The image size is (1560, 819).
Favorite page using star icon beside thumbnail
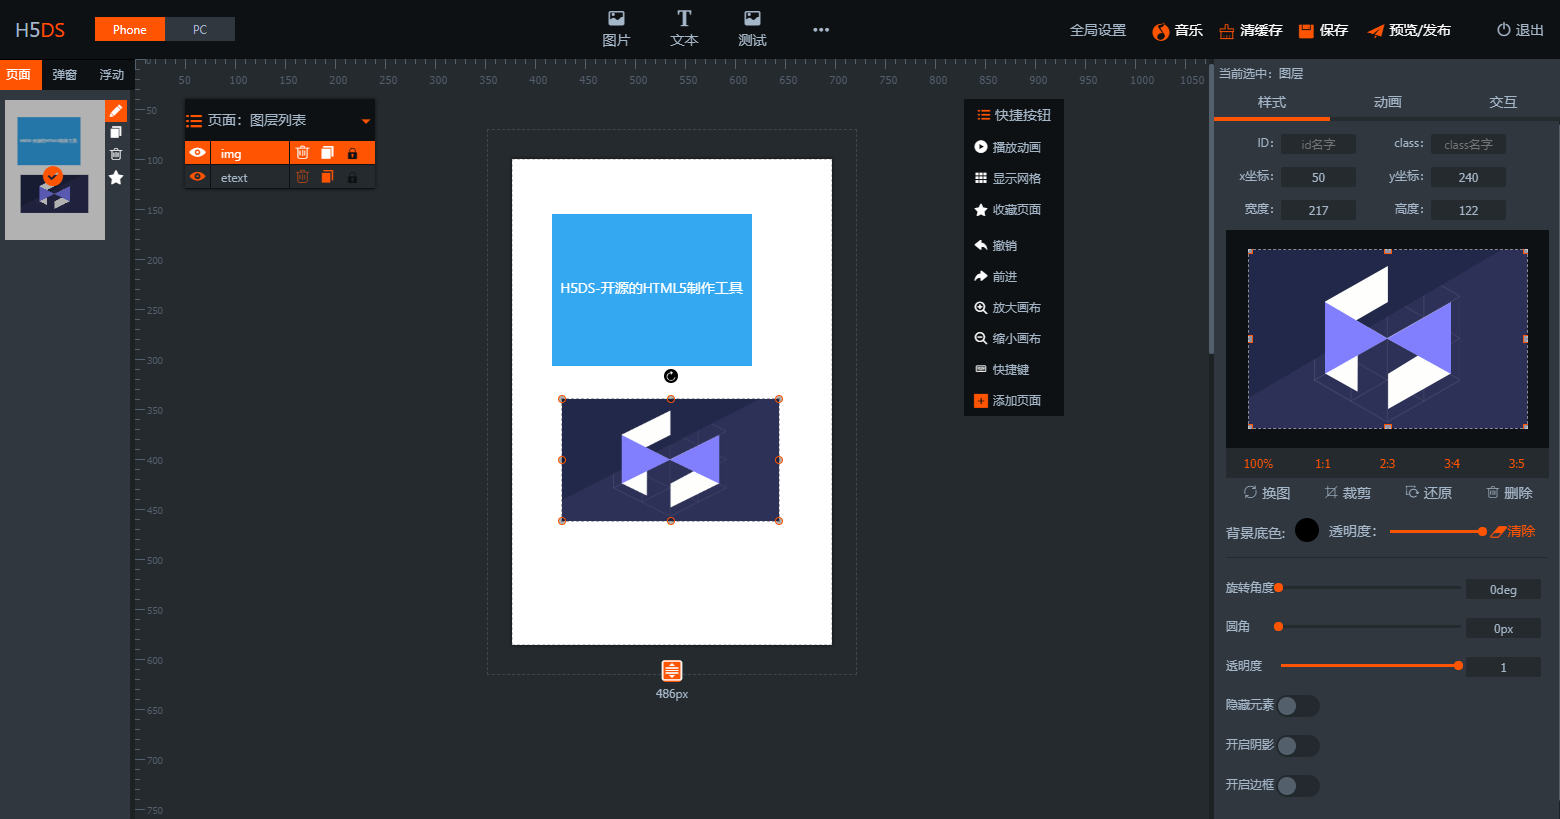(116, 177)
